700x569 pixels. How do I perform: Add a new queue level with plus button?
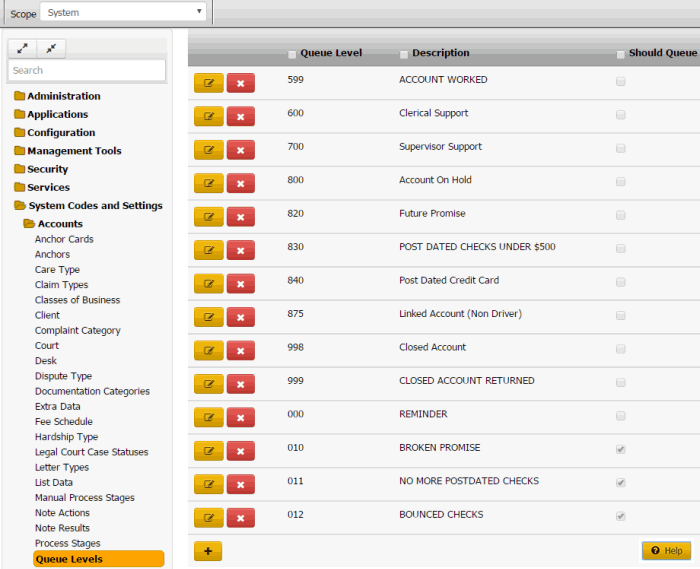[x=208, y=551]
